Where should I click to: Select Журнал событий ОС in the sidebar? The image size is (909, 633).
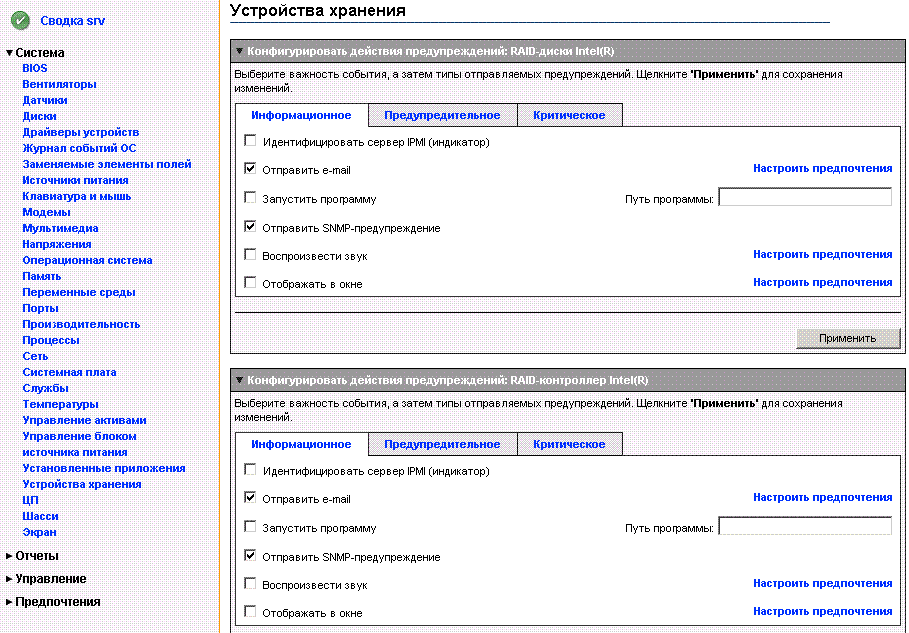pos(79,148)
